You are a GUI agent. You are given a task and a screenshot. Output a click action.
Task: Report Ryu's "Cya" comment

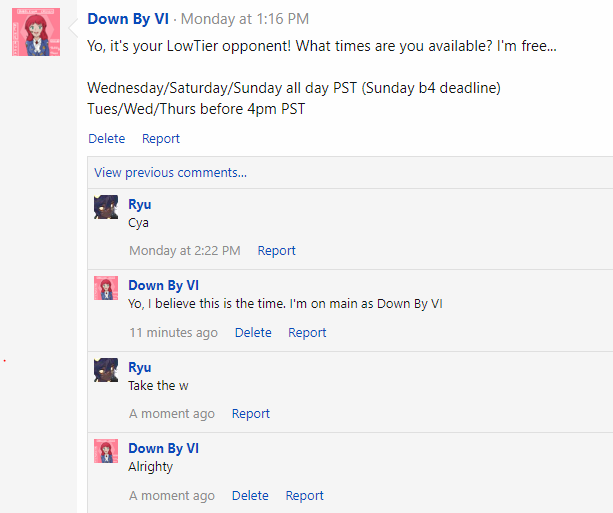pyautogui.click(x=277, y=251)
